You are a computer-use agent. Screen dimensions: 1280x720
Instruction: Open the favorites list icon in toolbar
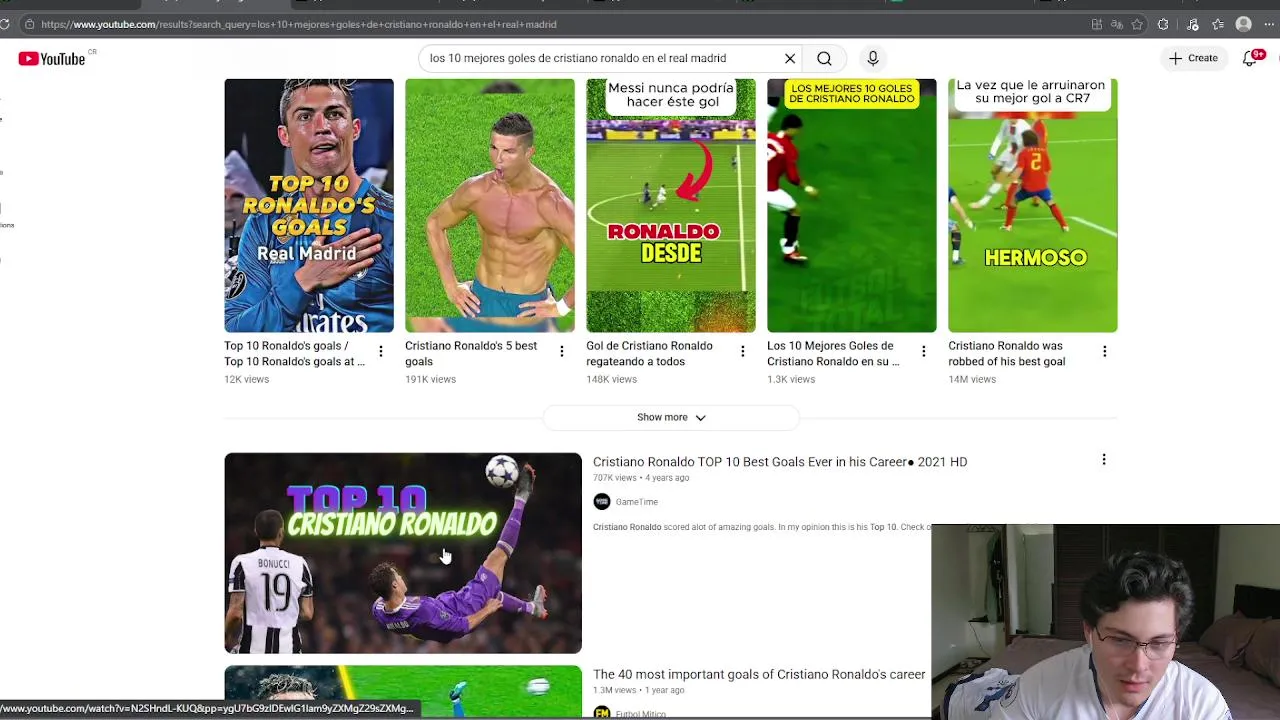click(1218, 24)
